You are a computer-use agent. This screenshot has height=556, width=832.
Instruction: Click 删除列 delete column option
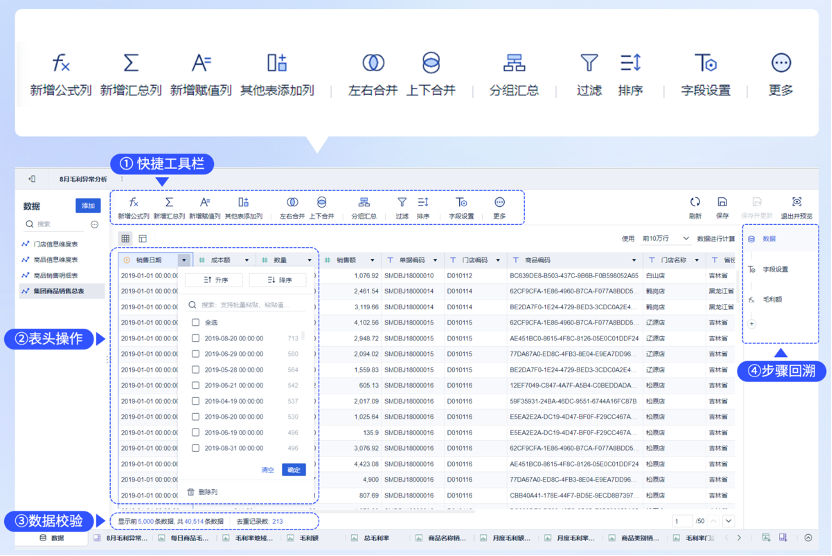[x=203, y=492]
